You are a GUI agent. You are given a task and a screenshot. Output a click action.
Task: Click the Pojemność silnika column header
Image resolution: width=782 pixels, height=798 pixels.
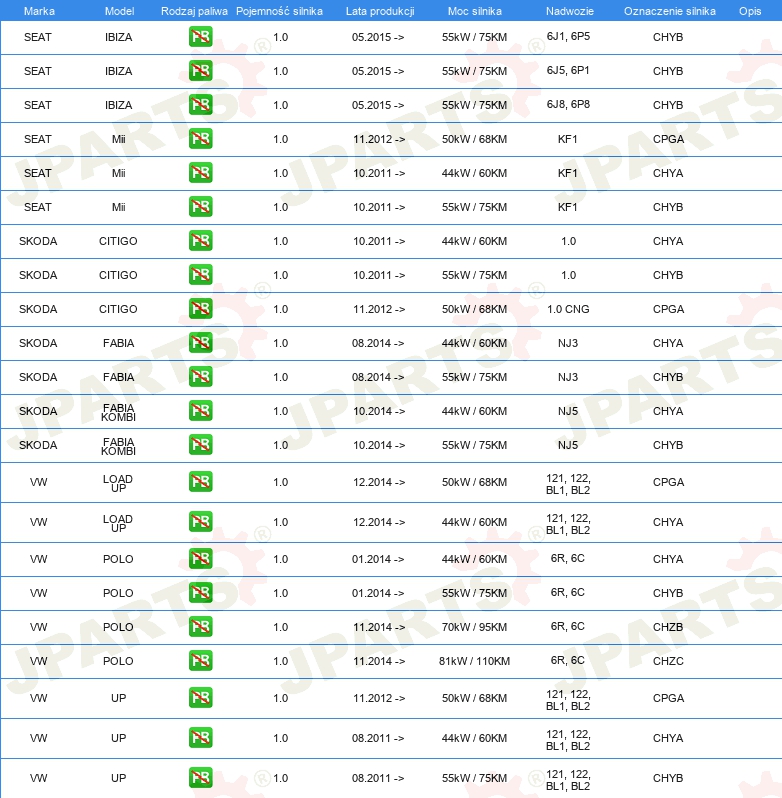coord(279,11)
